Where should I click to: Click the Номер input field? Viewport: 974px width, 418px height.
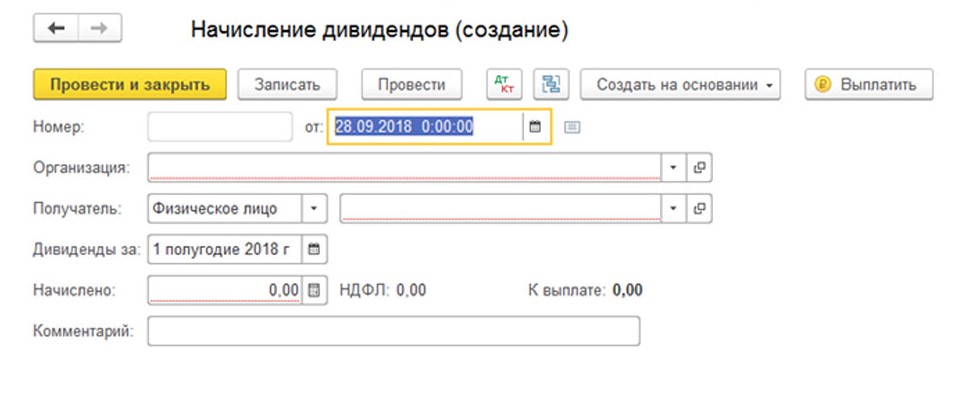[x=220, y=127]
